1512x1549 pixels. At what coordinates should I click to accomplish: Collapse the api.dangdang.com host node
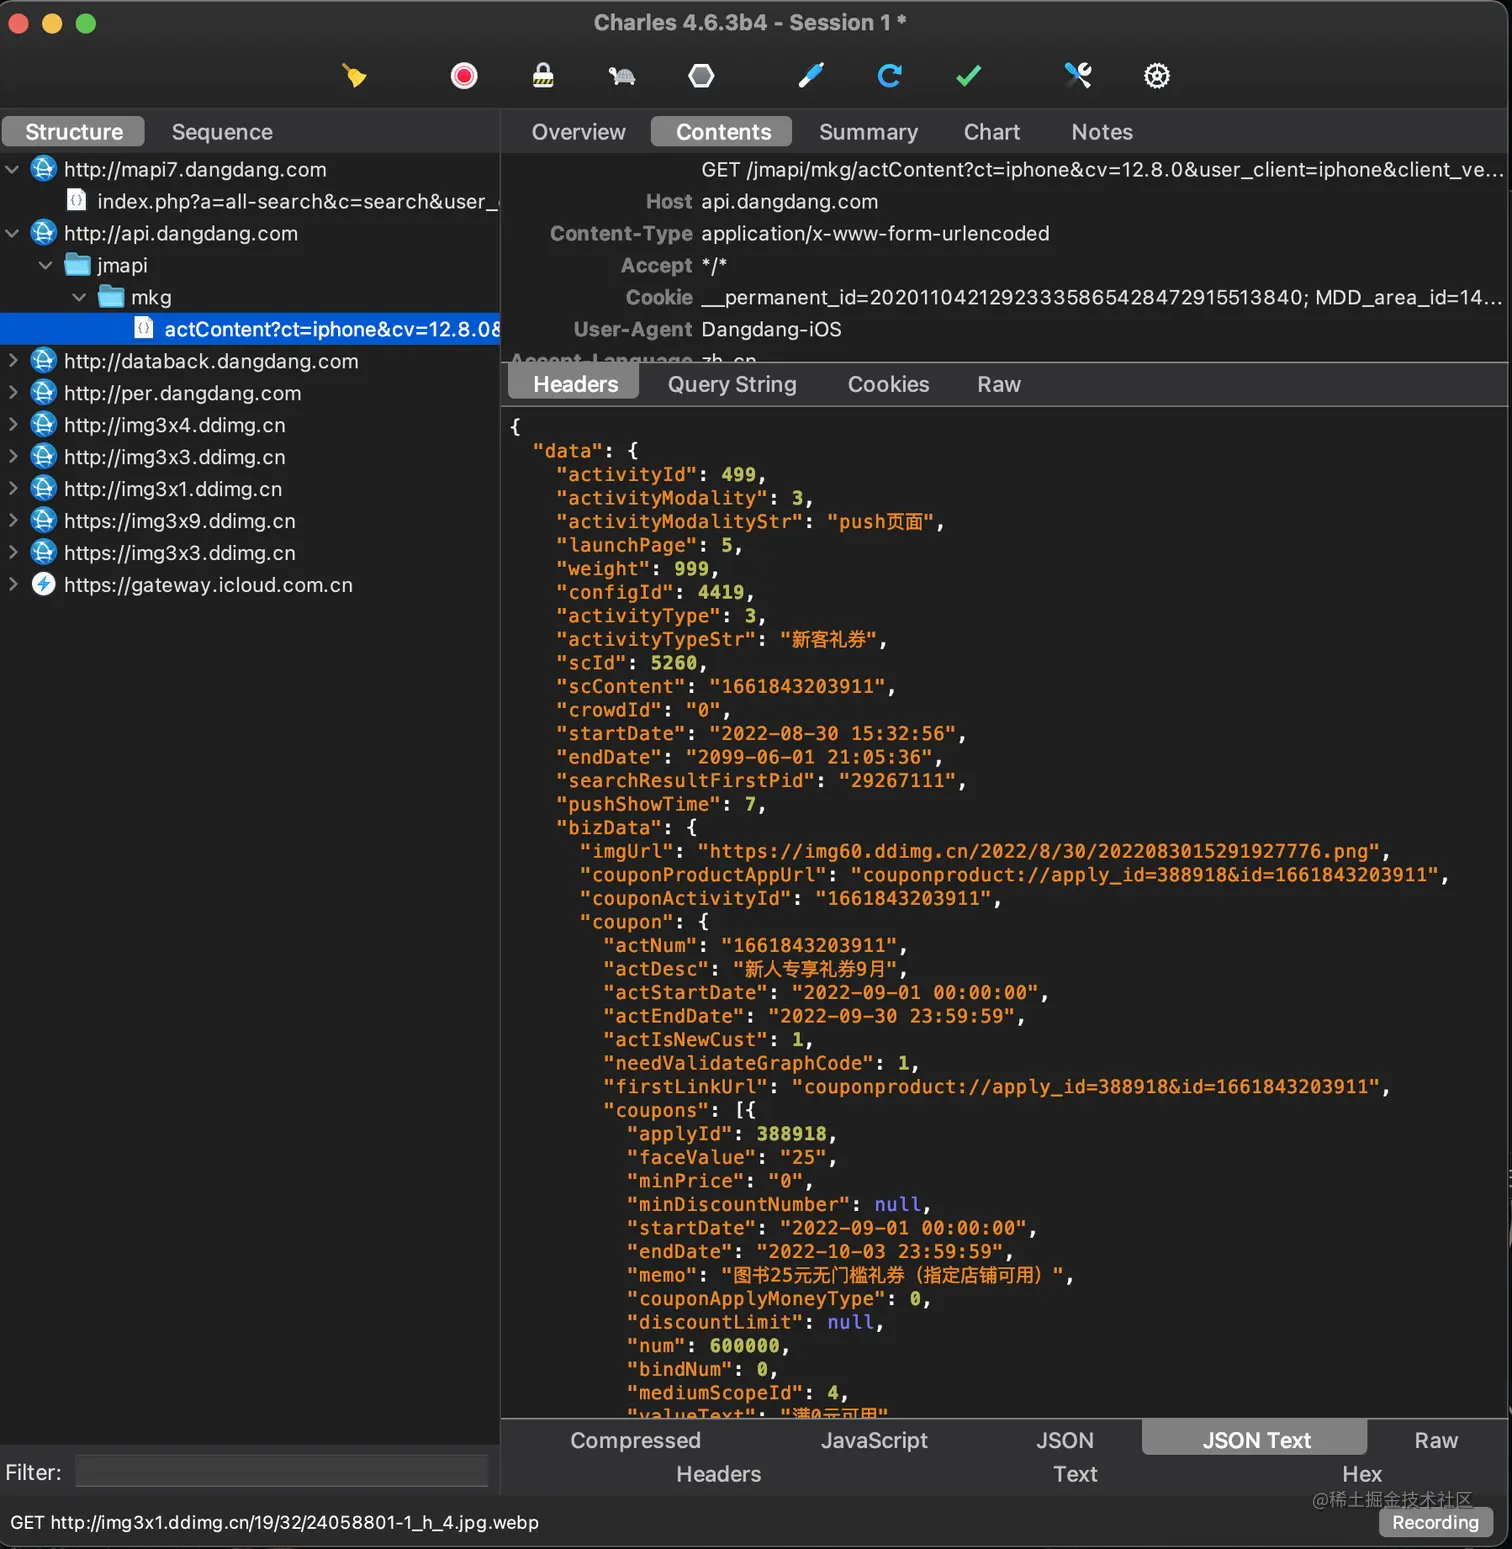coord(12,233)
